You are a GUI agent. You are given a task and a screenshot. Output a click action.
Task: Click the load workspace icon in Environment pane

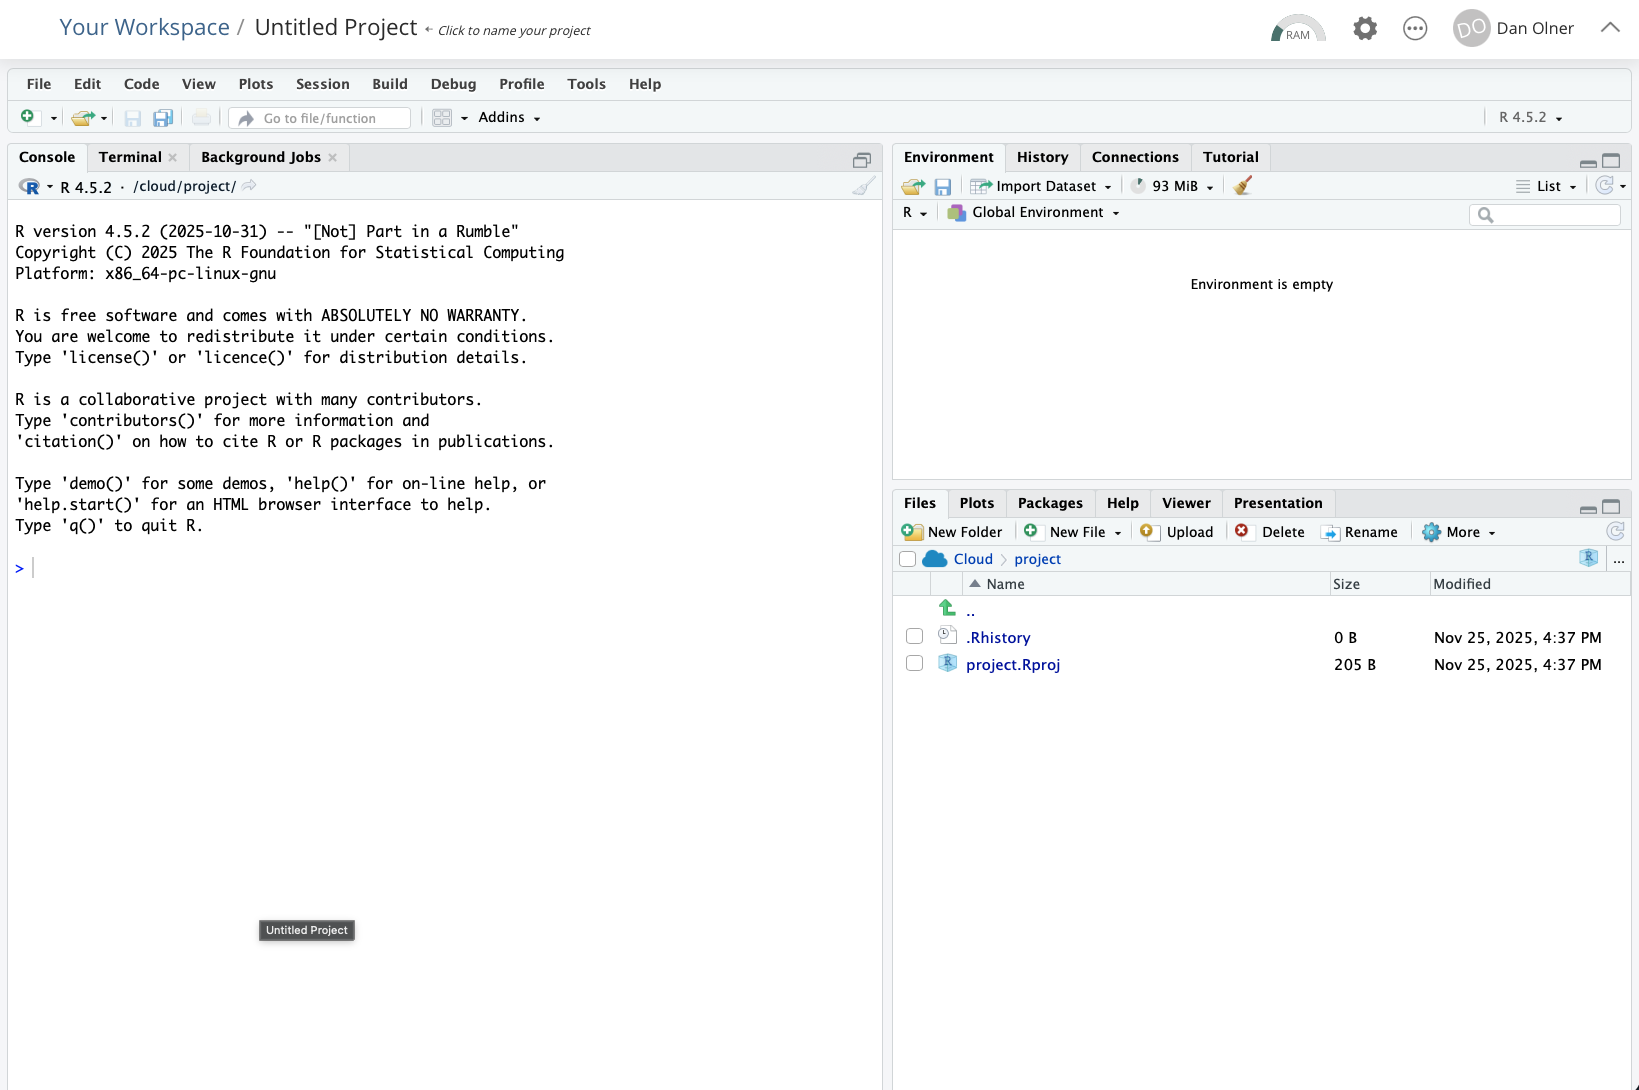click(x=912, y=186)
